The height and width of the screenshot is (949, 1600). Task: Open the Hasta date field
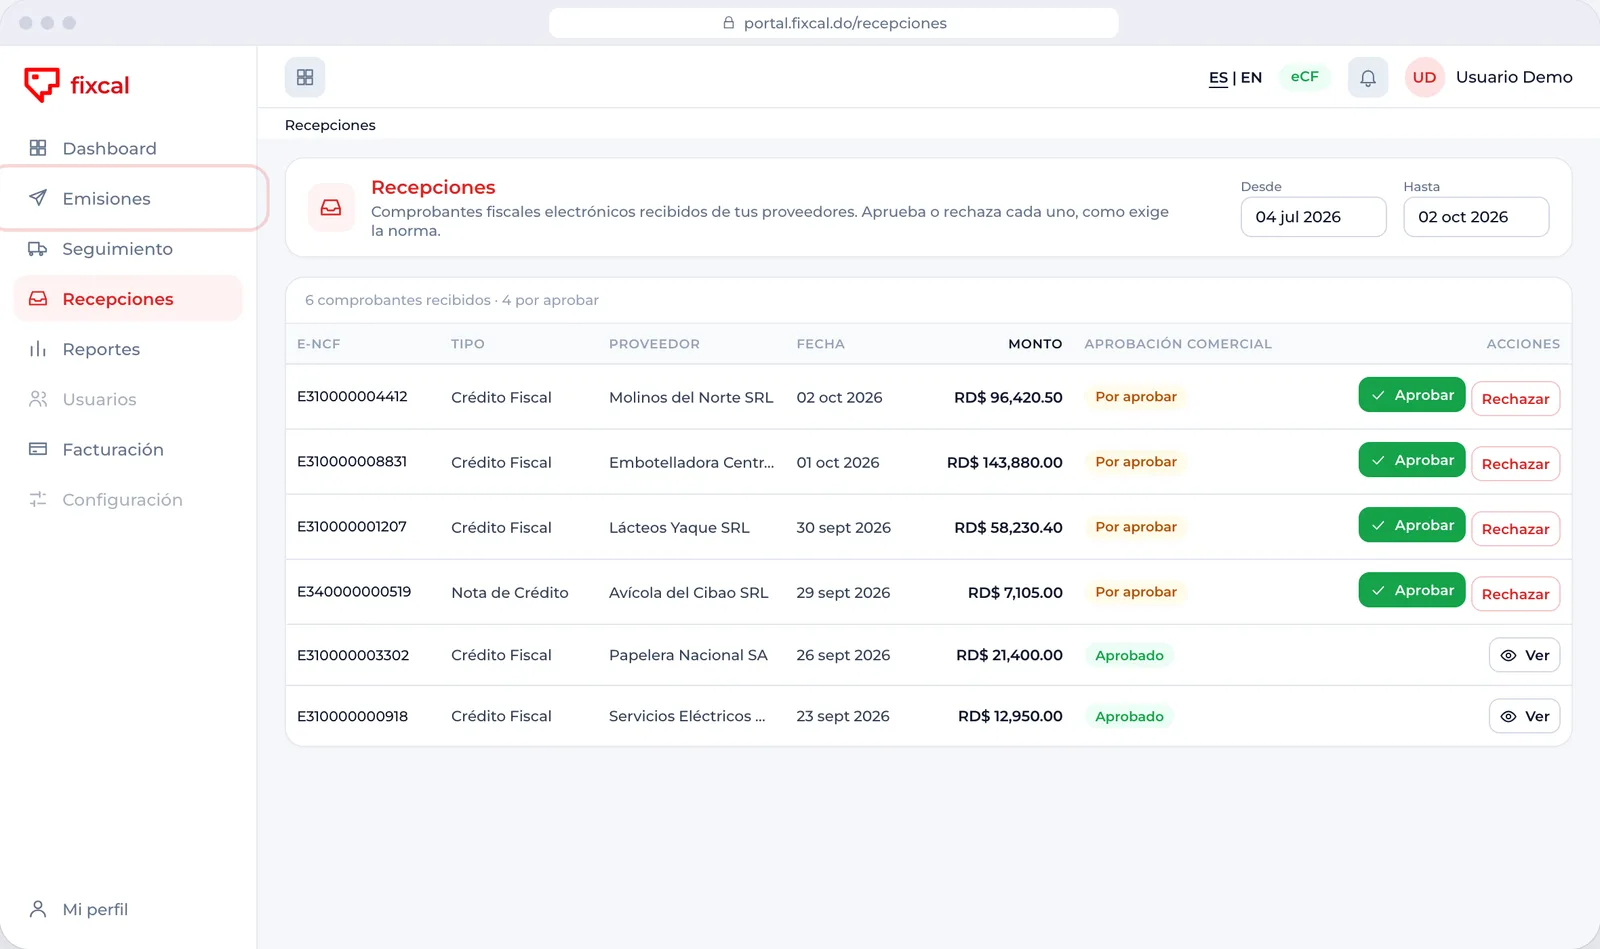coord(1476,217)
